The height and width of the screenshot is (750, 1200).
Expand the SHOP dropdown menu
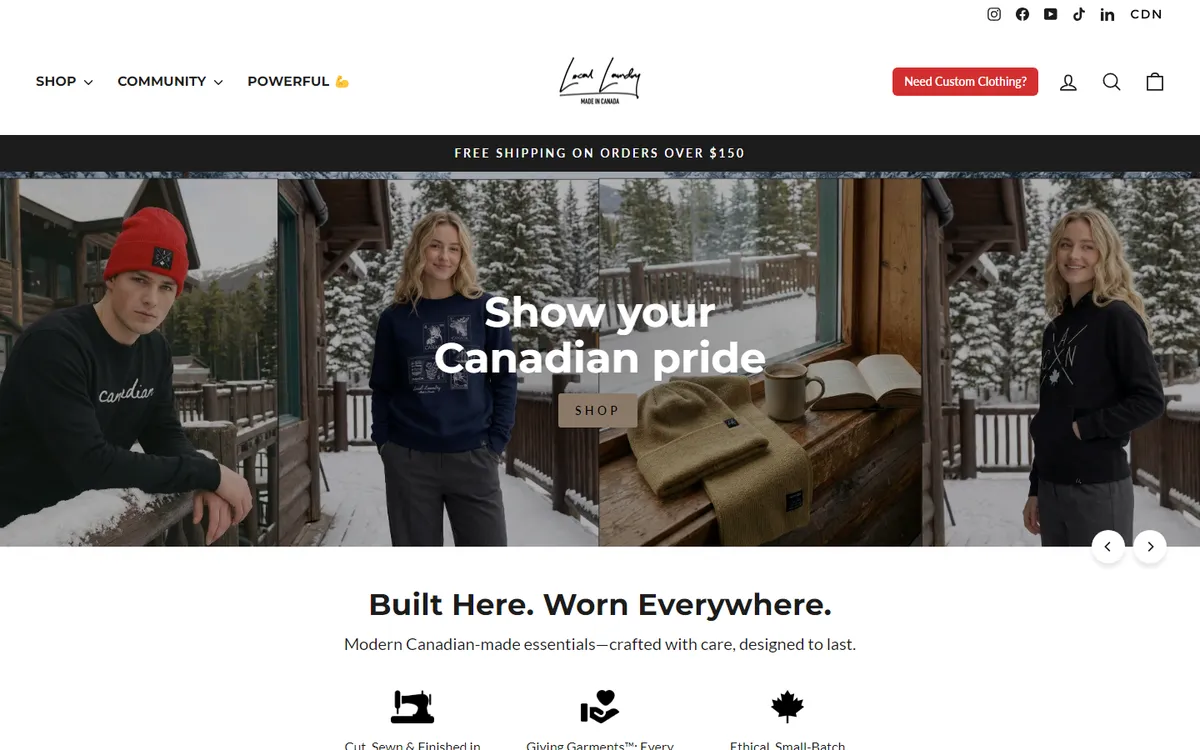(x=64, y=82)
